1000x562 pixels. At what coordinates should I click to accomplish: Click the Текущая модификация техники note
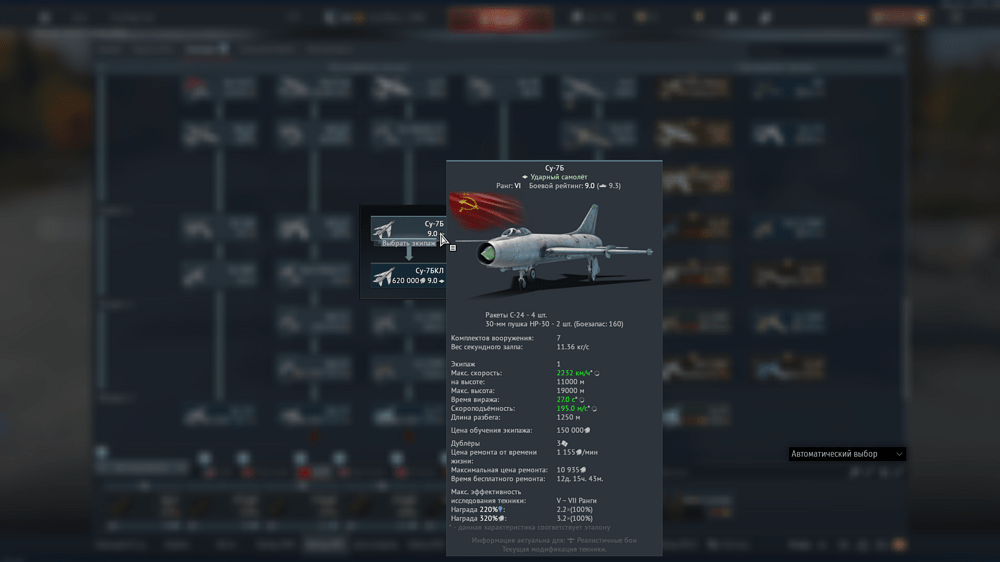pyautogui.click(x=554, y=549)
